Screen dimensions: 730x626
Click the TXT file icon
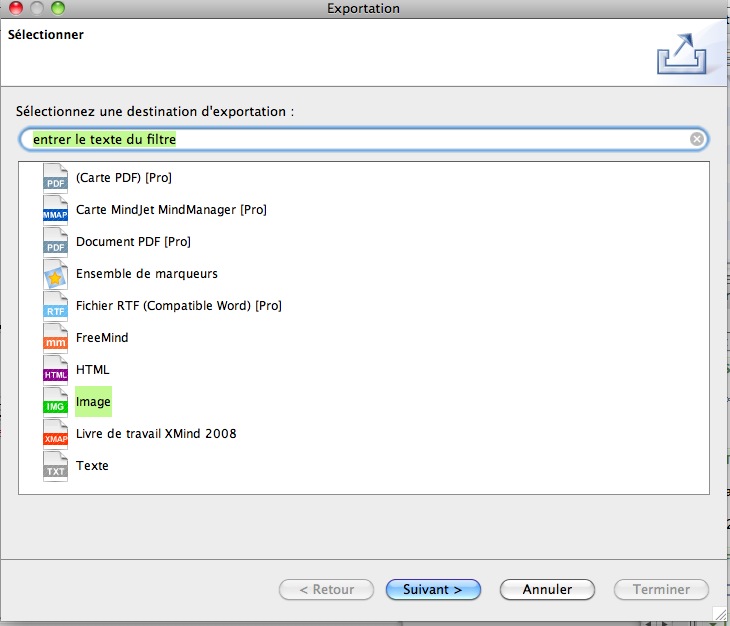[55, 465]
